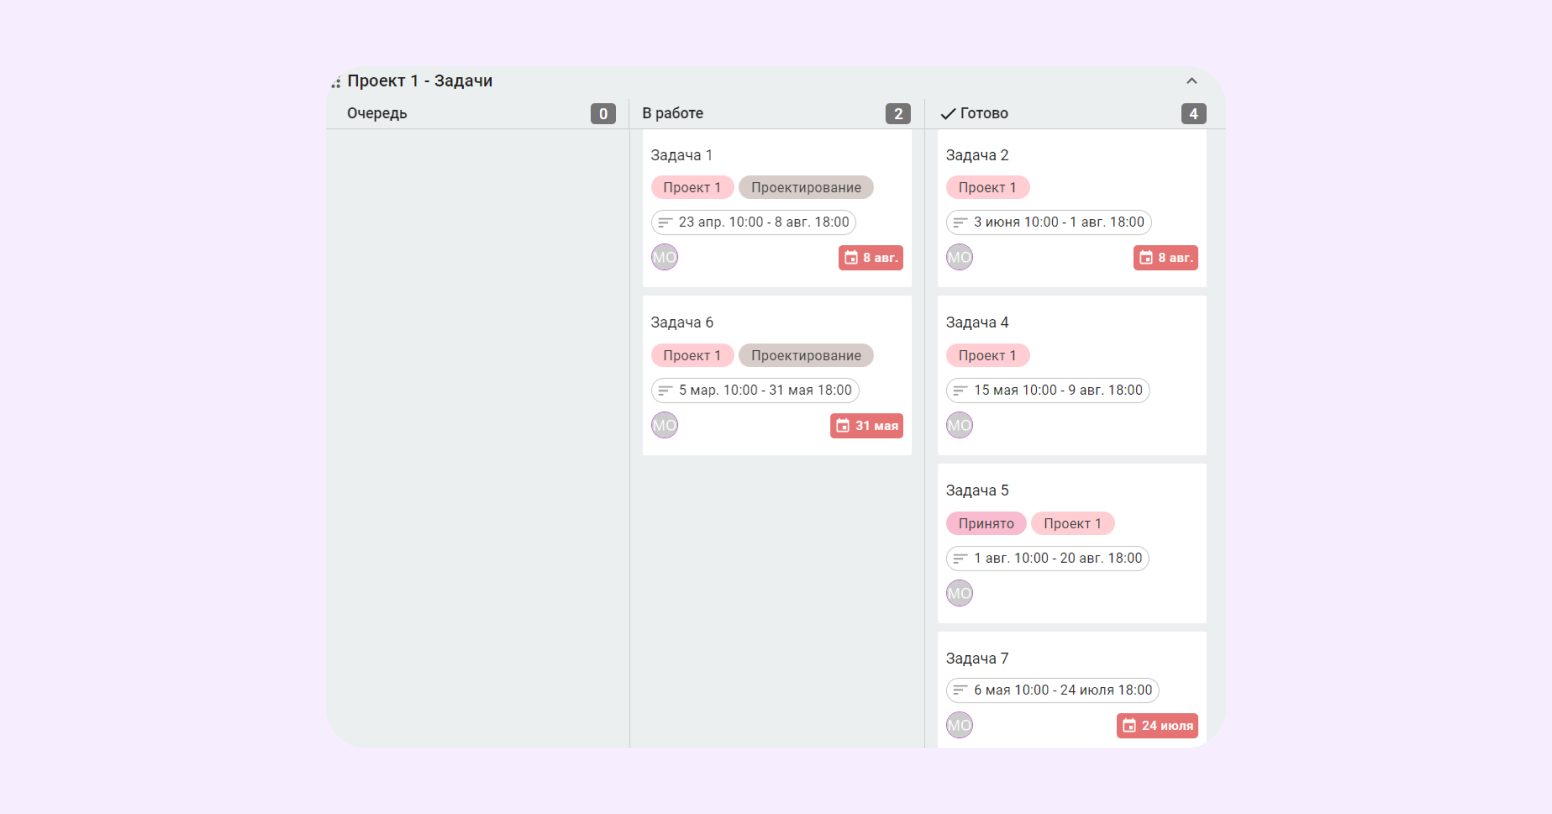Click the red 24 июля deadline badge on Задача 7
This screenshot has width=1552, height=814.
(x=1158, y=726)
